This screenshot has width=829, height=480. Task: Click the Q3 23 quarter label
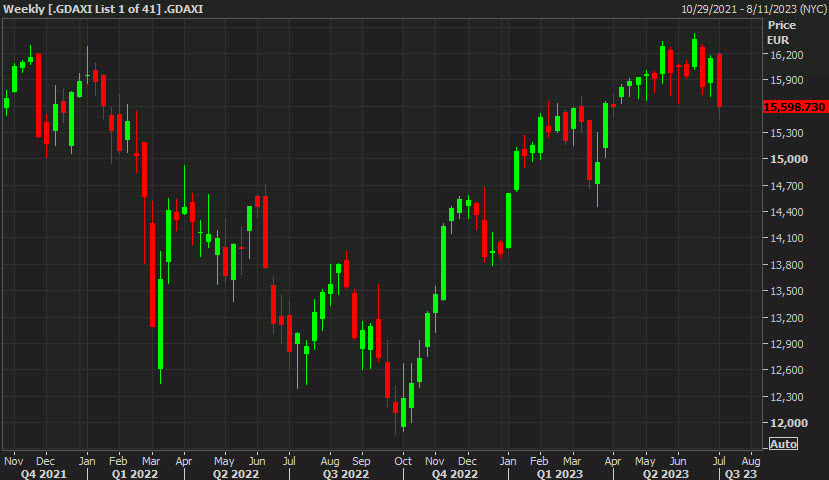[741, 474]
